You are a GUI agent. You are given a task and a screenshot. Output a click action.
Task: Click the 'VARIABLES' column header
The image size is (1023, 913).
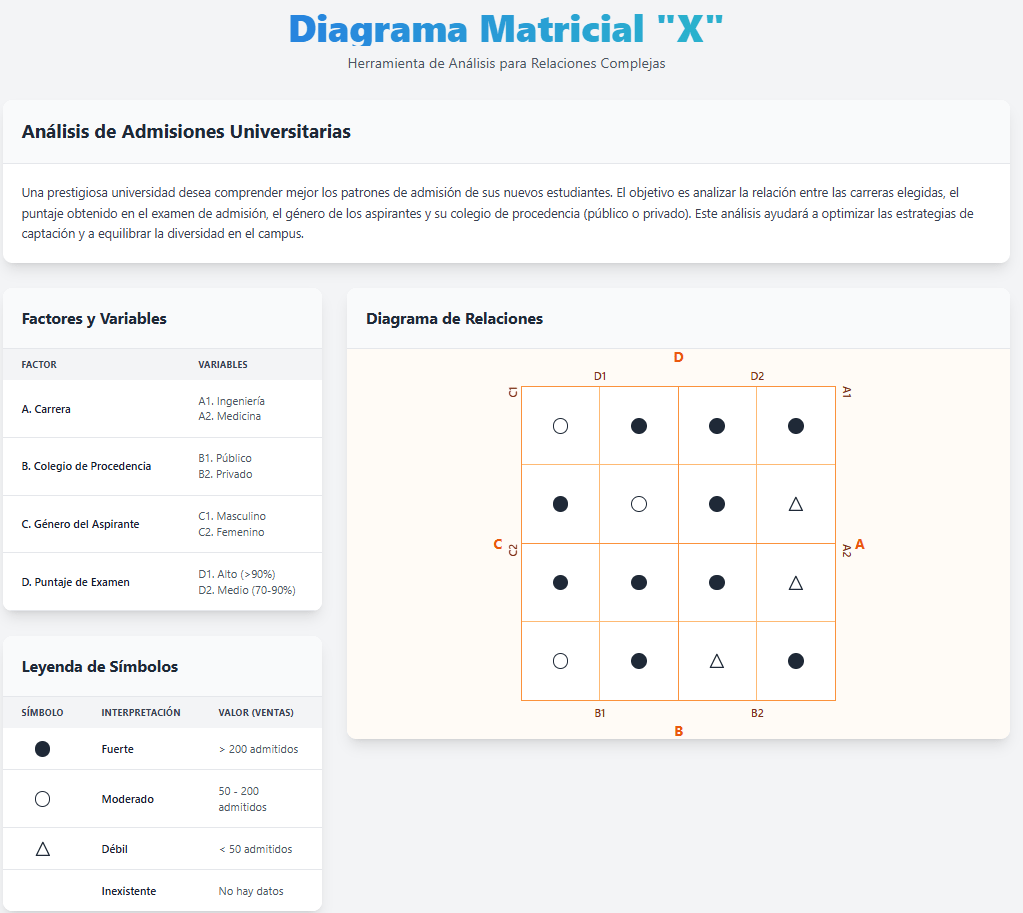223,365
